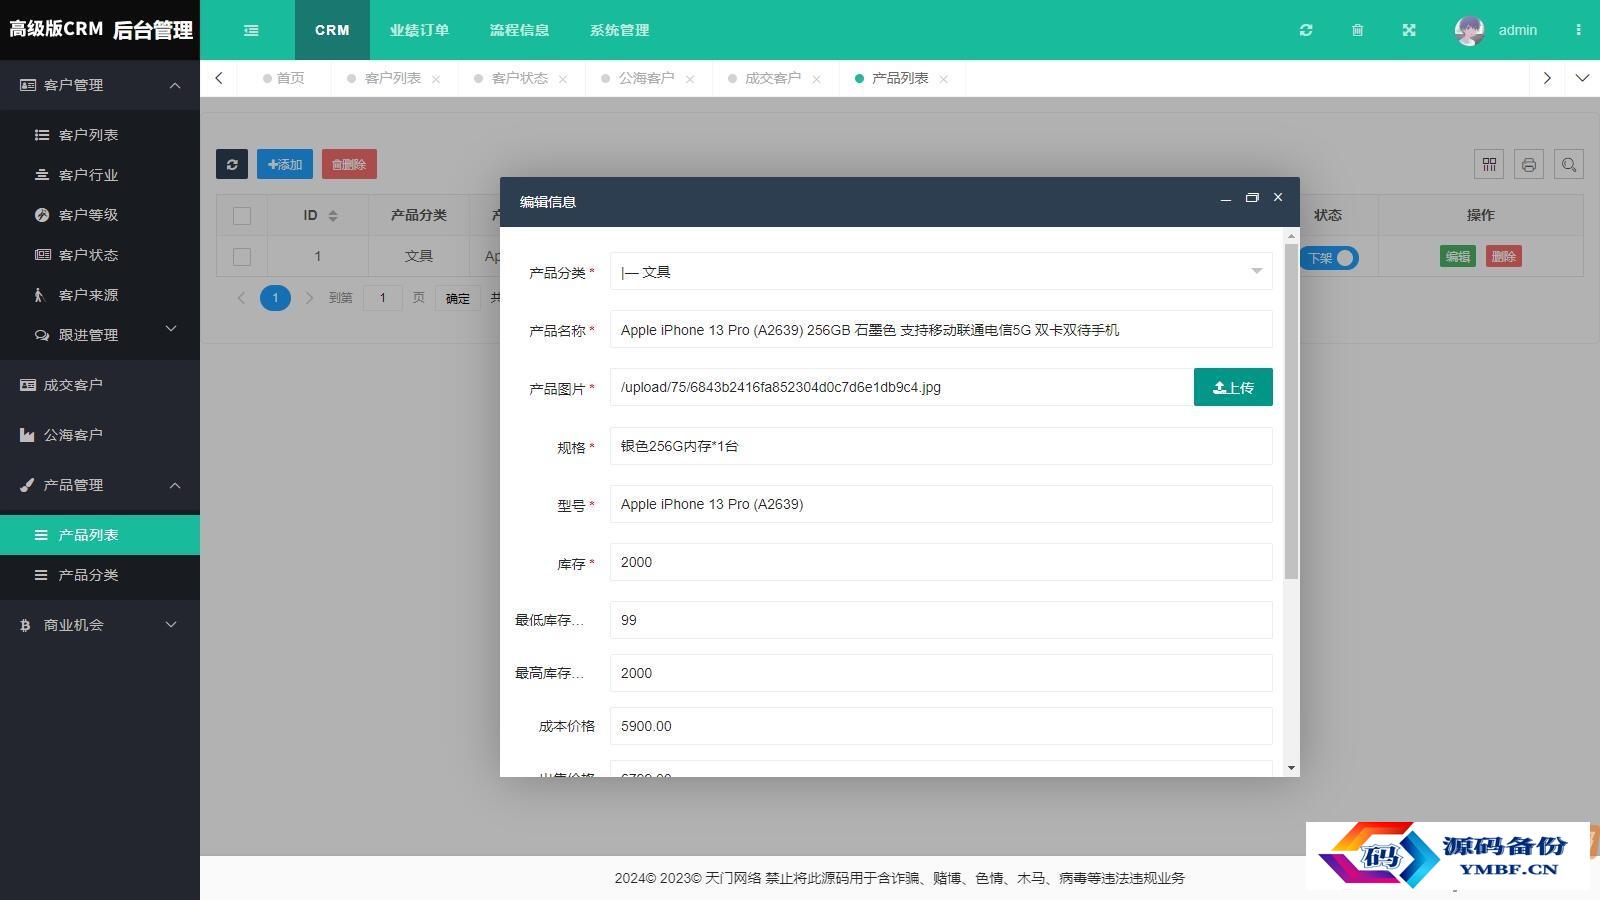Select 产品列表 in sidebar
1600x900 pixels.
coord(100,535)
